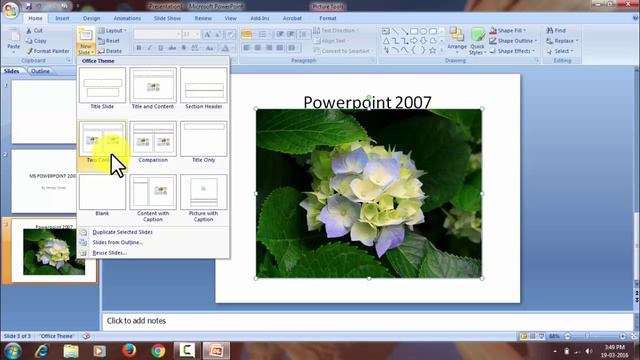The image size is (640, 360).
Task: Click the Office button logo
Action: click(x=11, y=10)
